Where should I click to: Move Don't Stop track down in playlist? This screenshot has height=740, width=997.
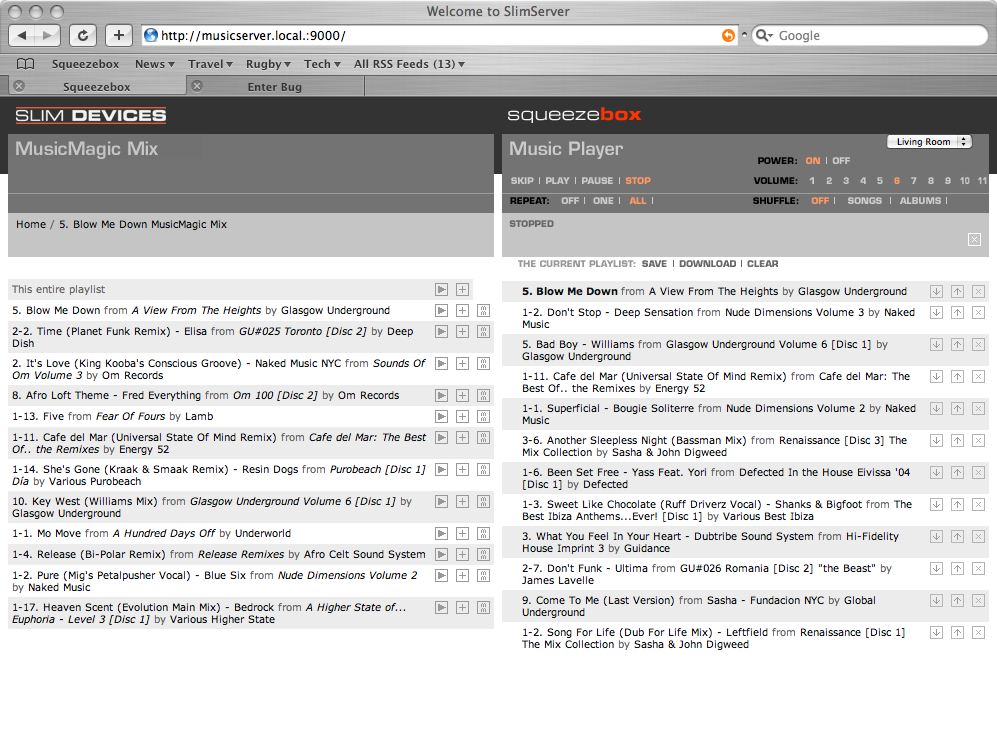click(936, 313)
